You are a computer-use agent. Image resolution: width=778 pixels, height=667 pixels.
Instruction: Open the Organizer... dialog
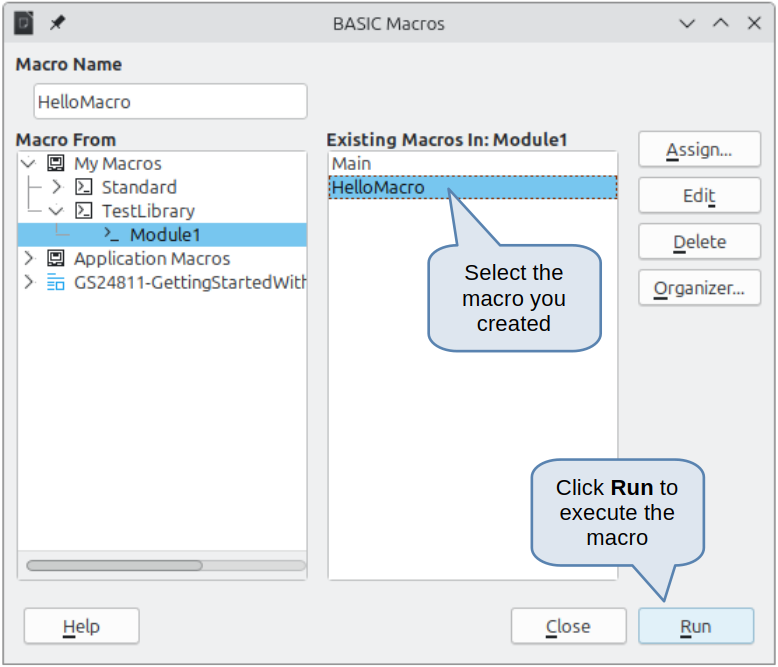tap(699, 288)
